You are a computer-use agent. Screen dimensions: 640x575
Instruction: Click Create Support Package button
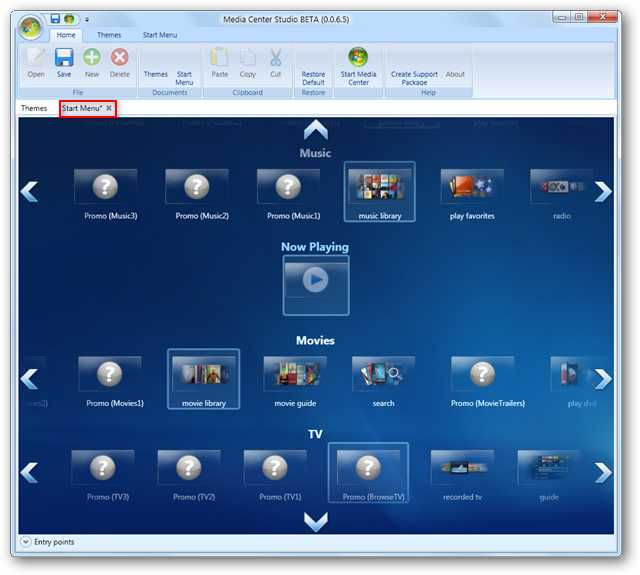pyautogui.click(x=414, y=78)
